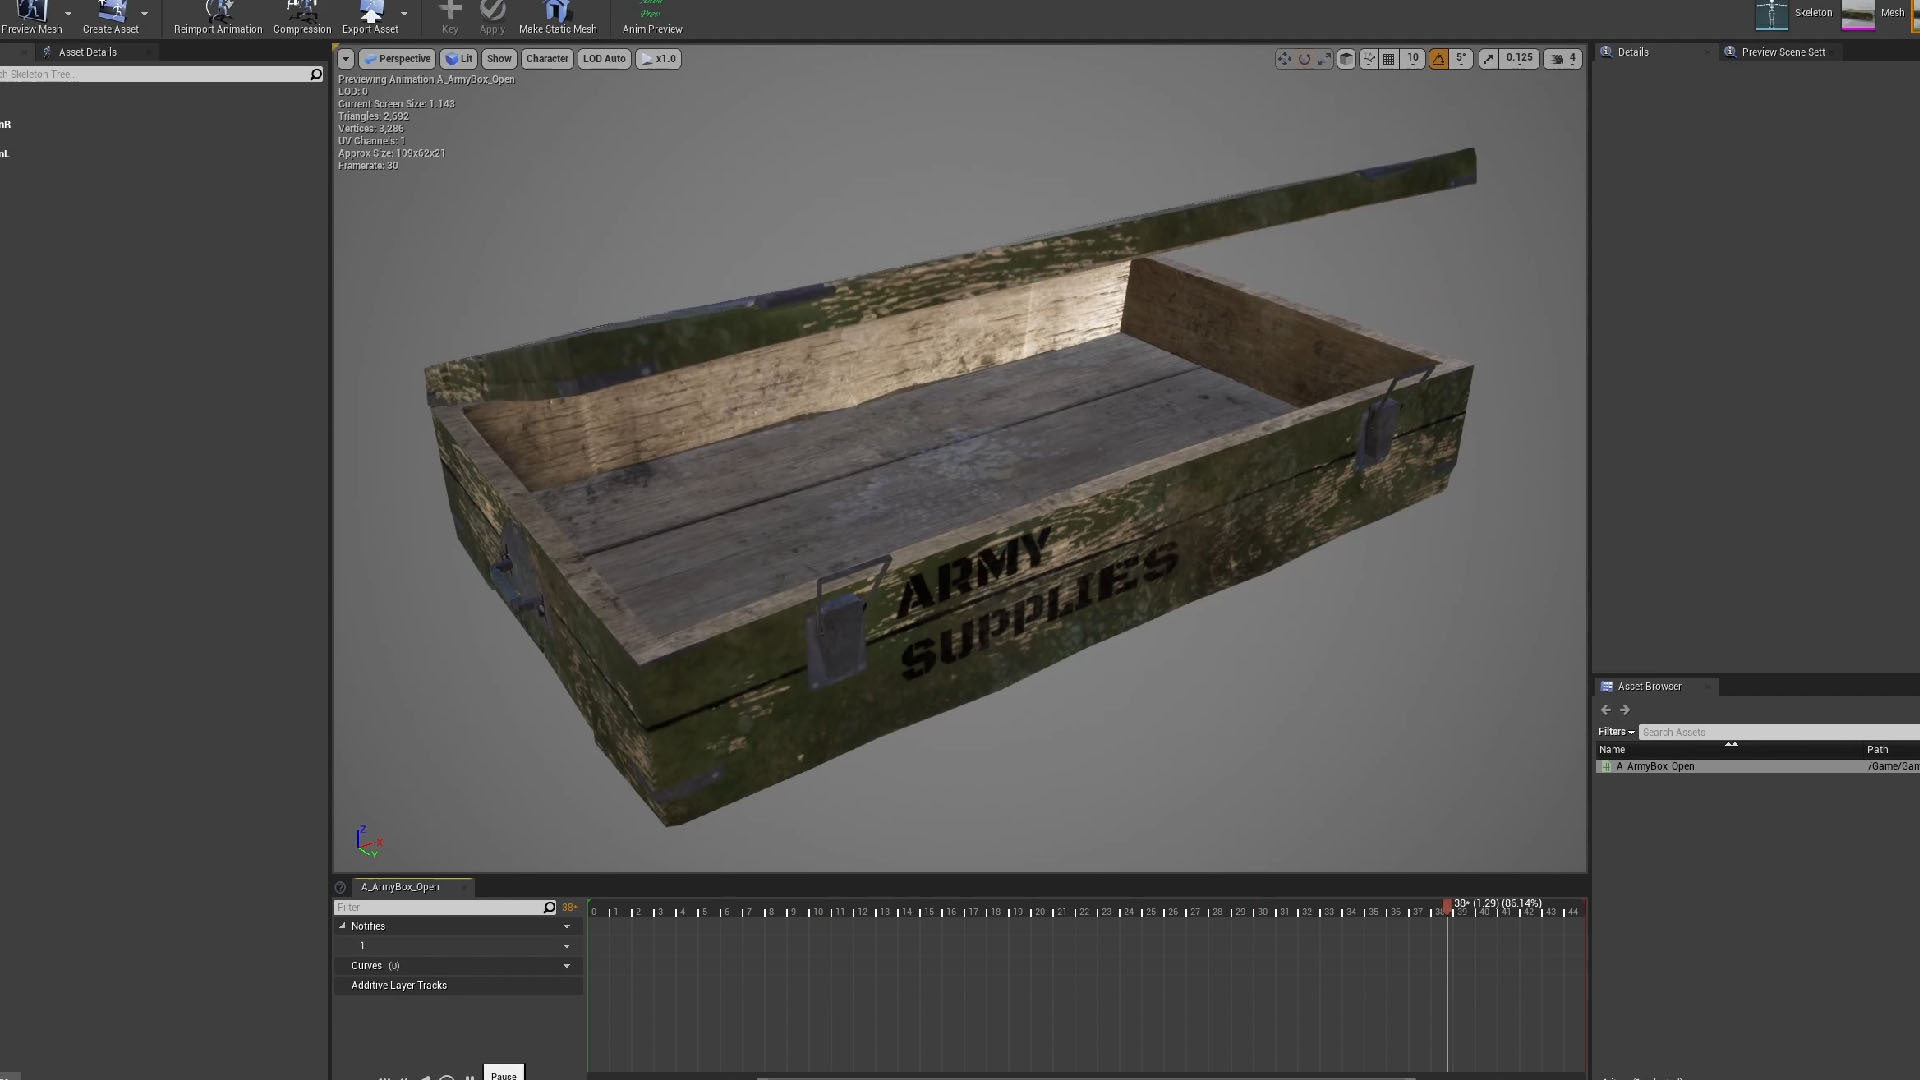Viewport: 1920px width, 1080px height.
Task: Click the Export Asset icon
Action: (370, 12)
